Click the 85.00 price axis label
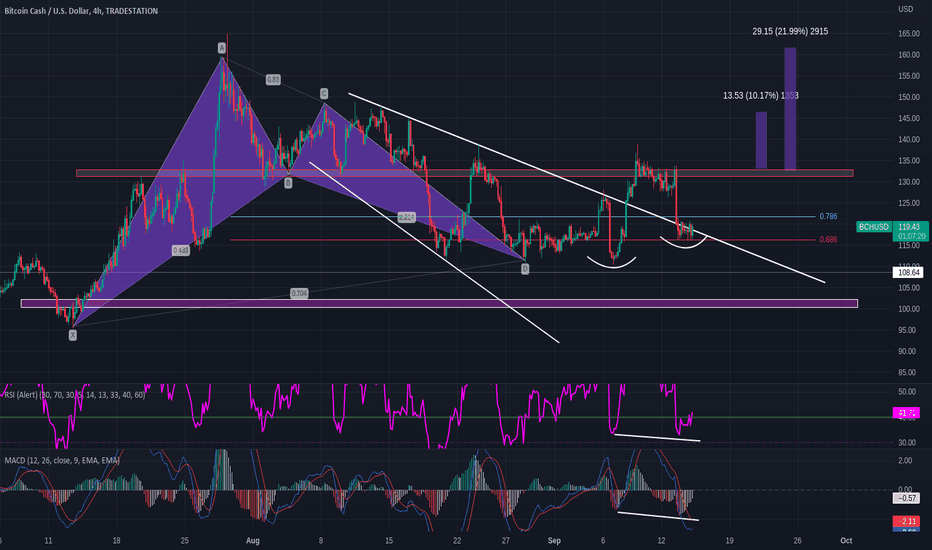This screenshot has width=932, height=550. pos(907,373)
